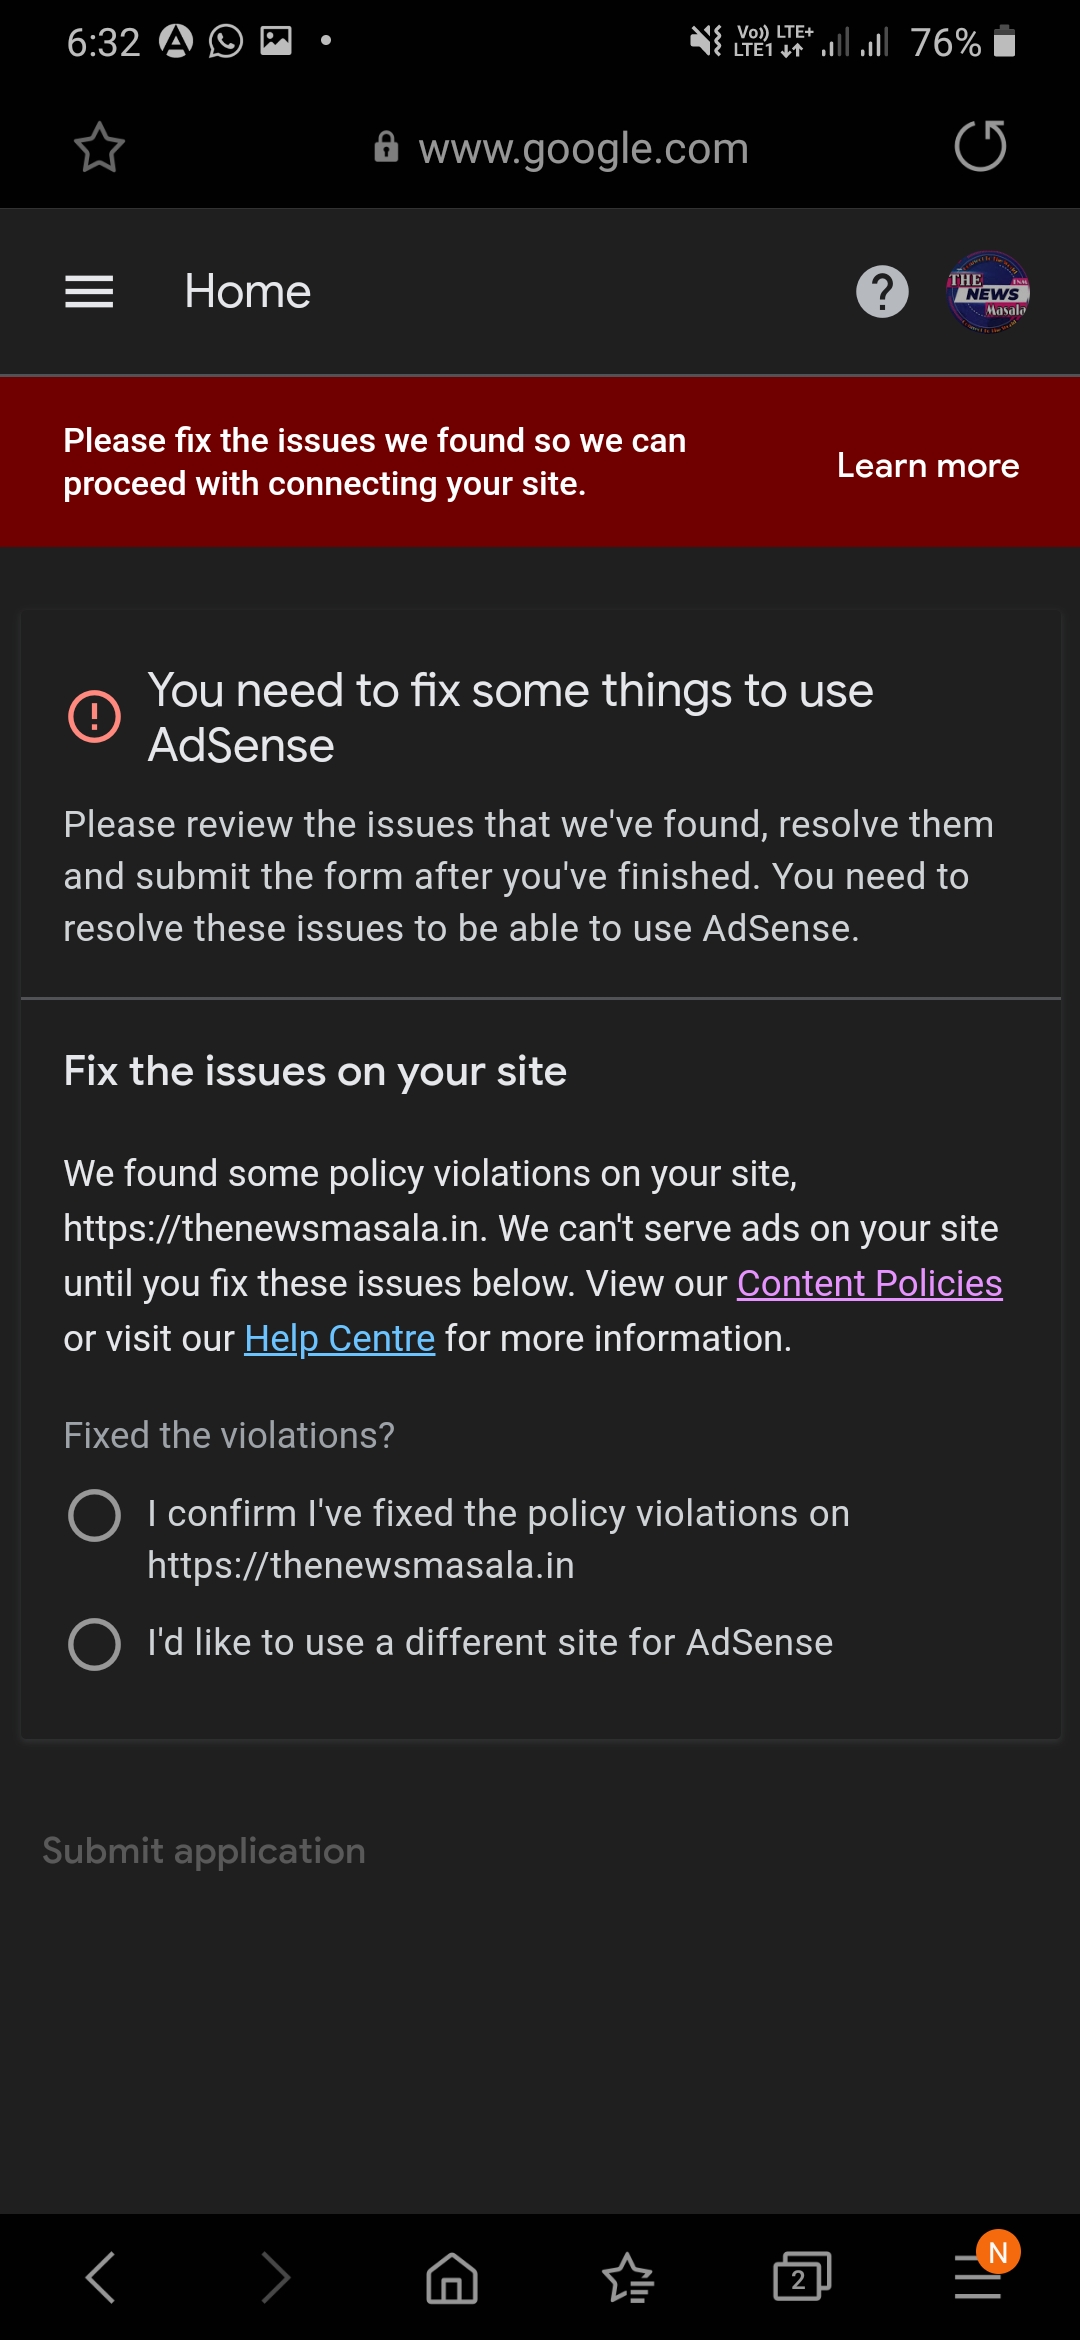Screen dimensions: 1080x2340
Task: Go forward with the browser forward arrow
Action: pos(276,2278)
